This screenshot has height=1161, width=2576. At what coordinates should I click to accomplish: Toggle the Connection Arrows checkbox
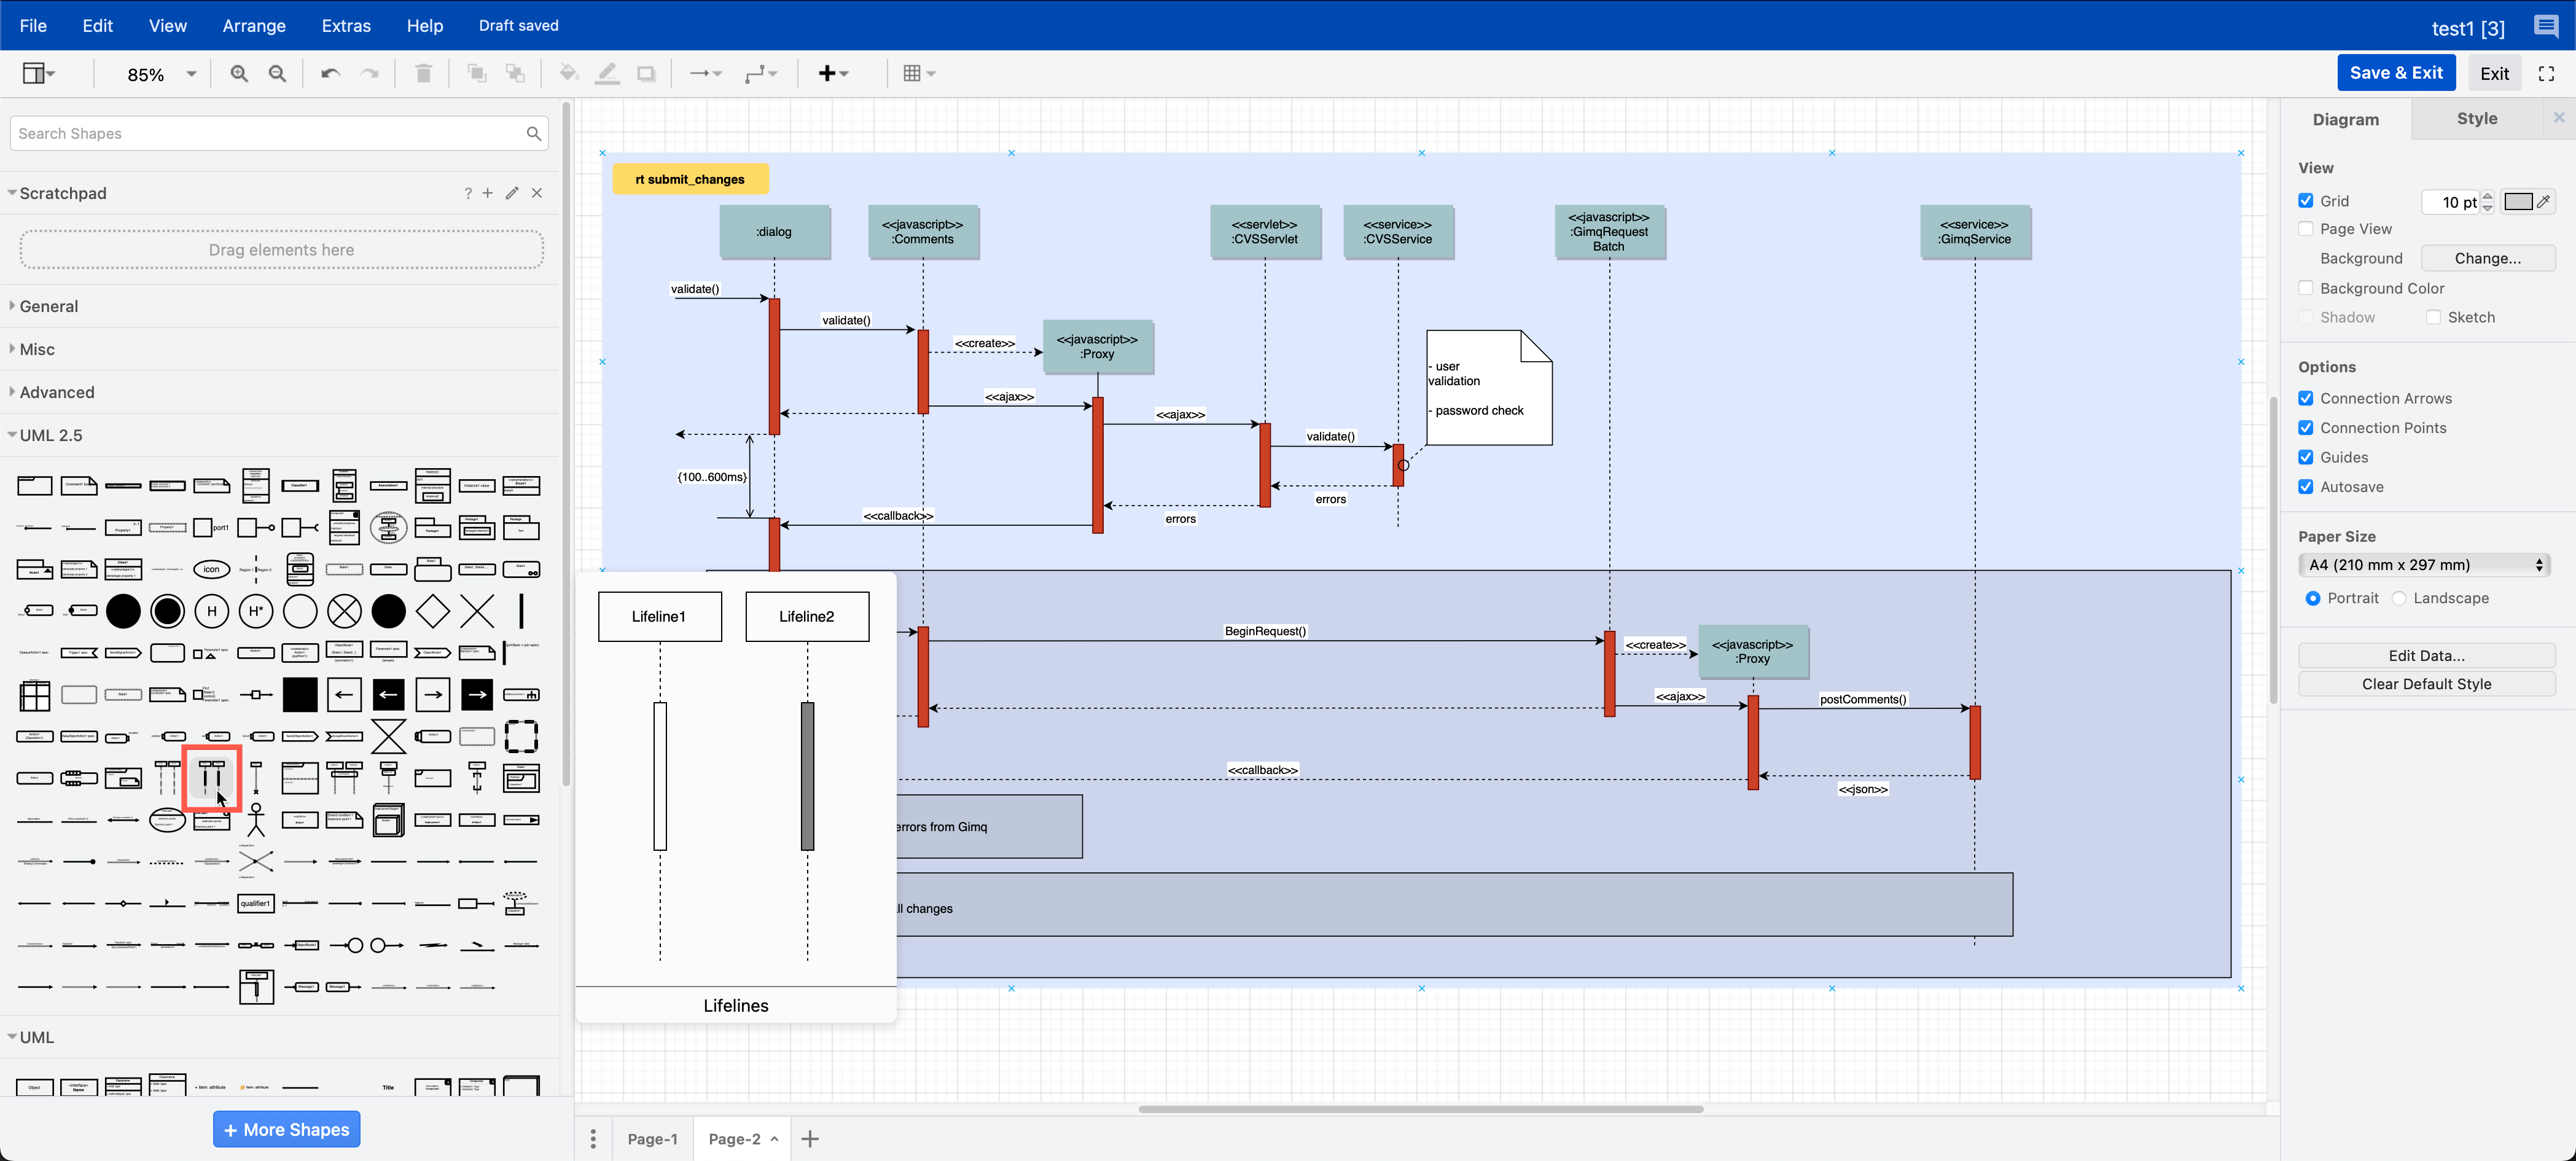(2306, 397)
